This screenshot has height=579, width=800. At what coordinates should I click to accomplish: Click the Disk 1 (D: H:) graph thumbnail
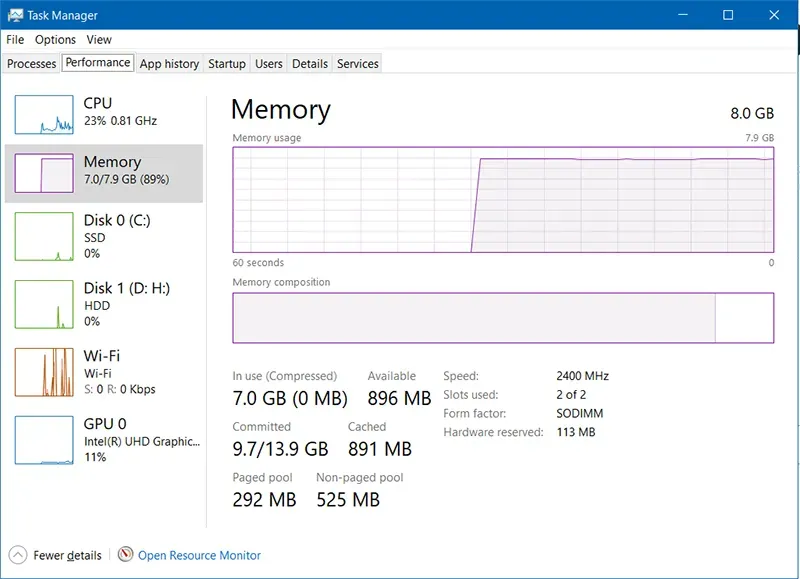(x=44, y=305)
